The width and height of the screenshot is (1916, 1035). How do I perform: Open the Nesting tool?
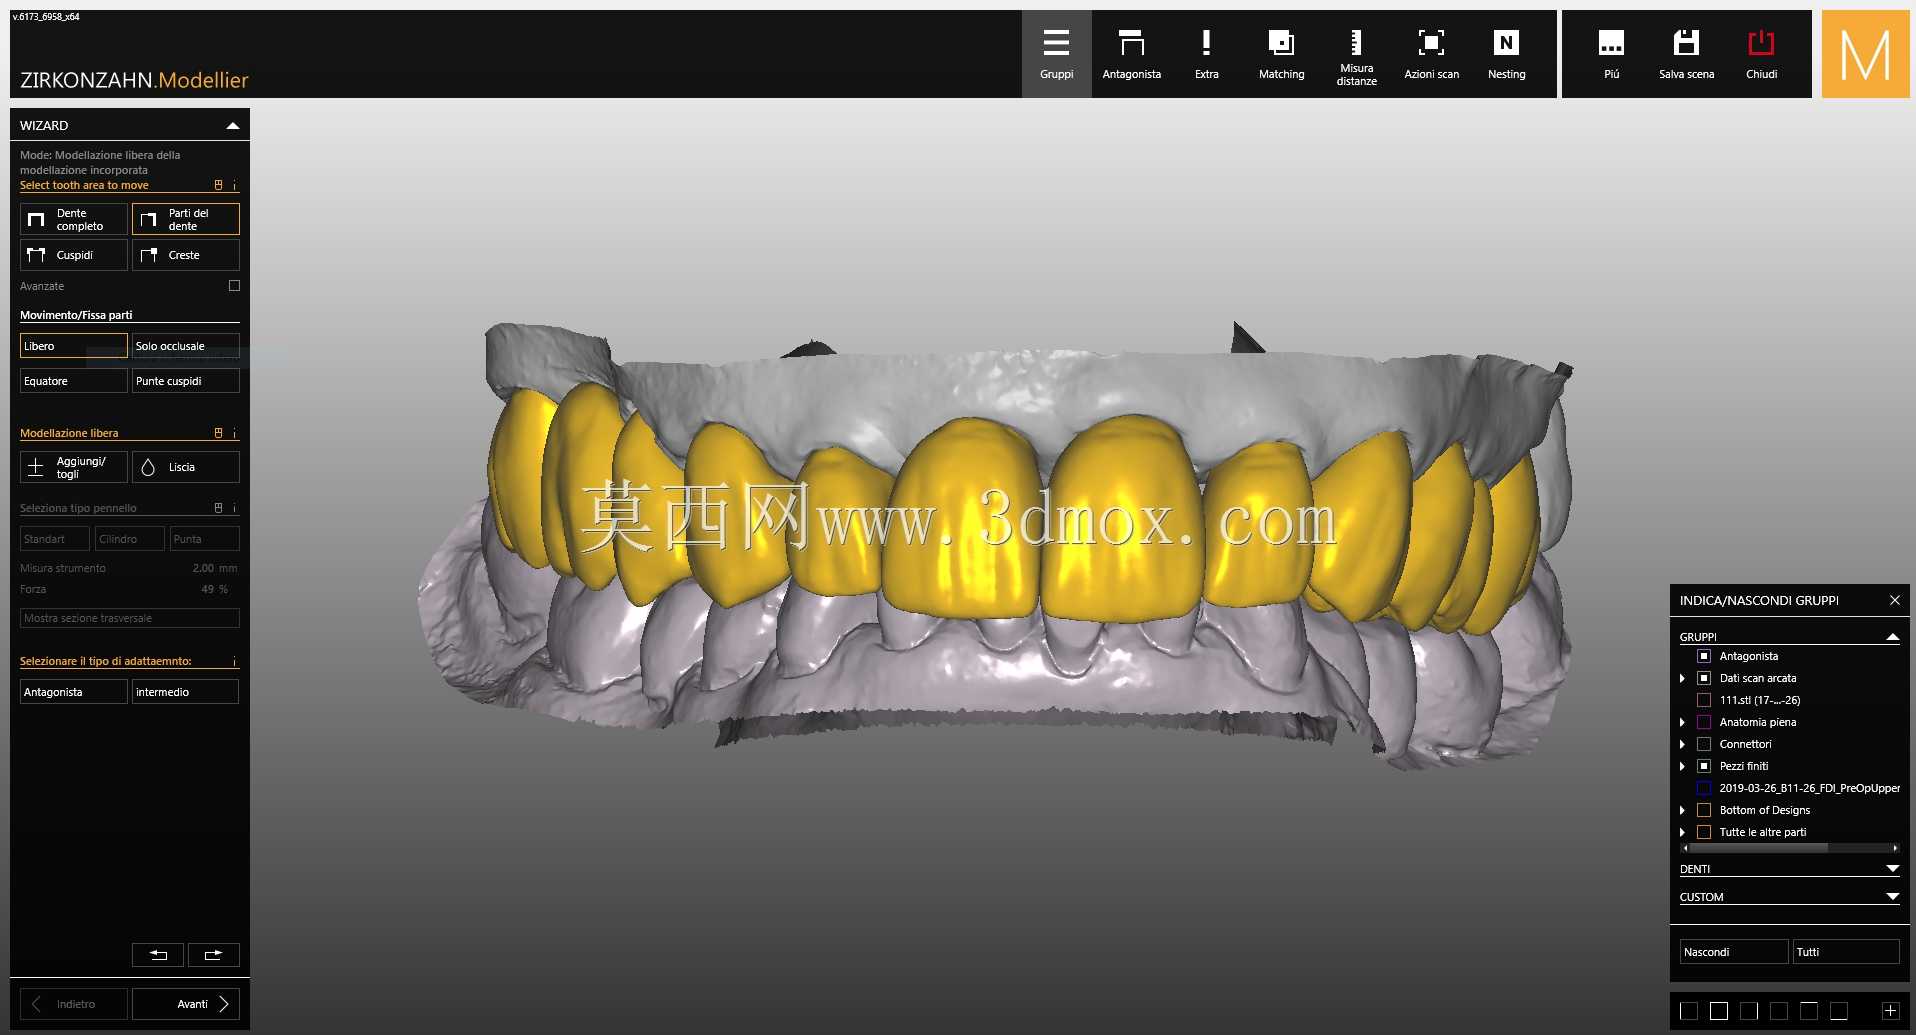point(1506,54)
